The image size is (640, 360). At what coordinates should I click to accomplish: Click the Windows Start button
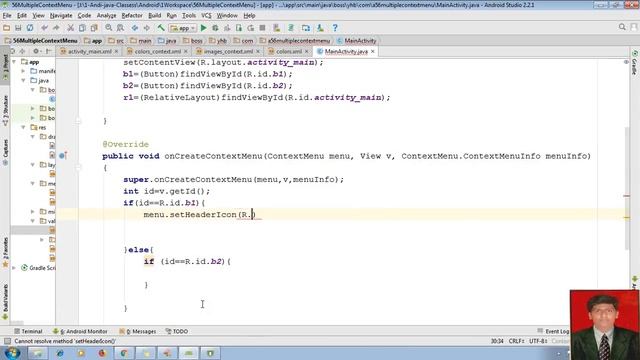coord(12,353)
